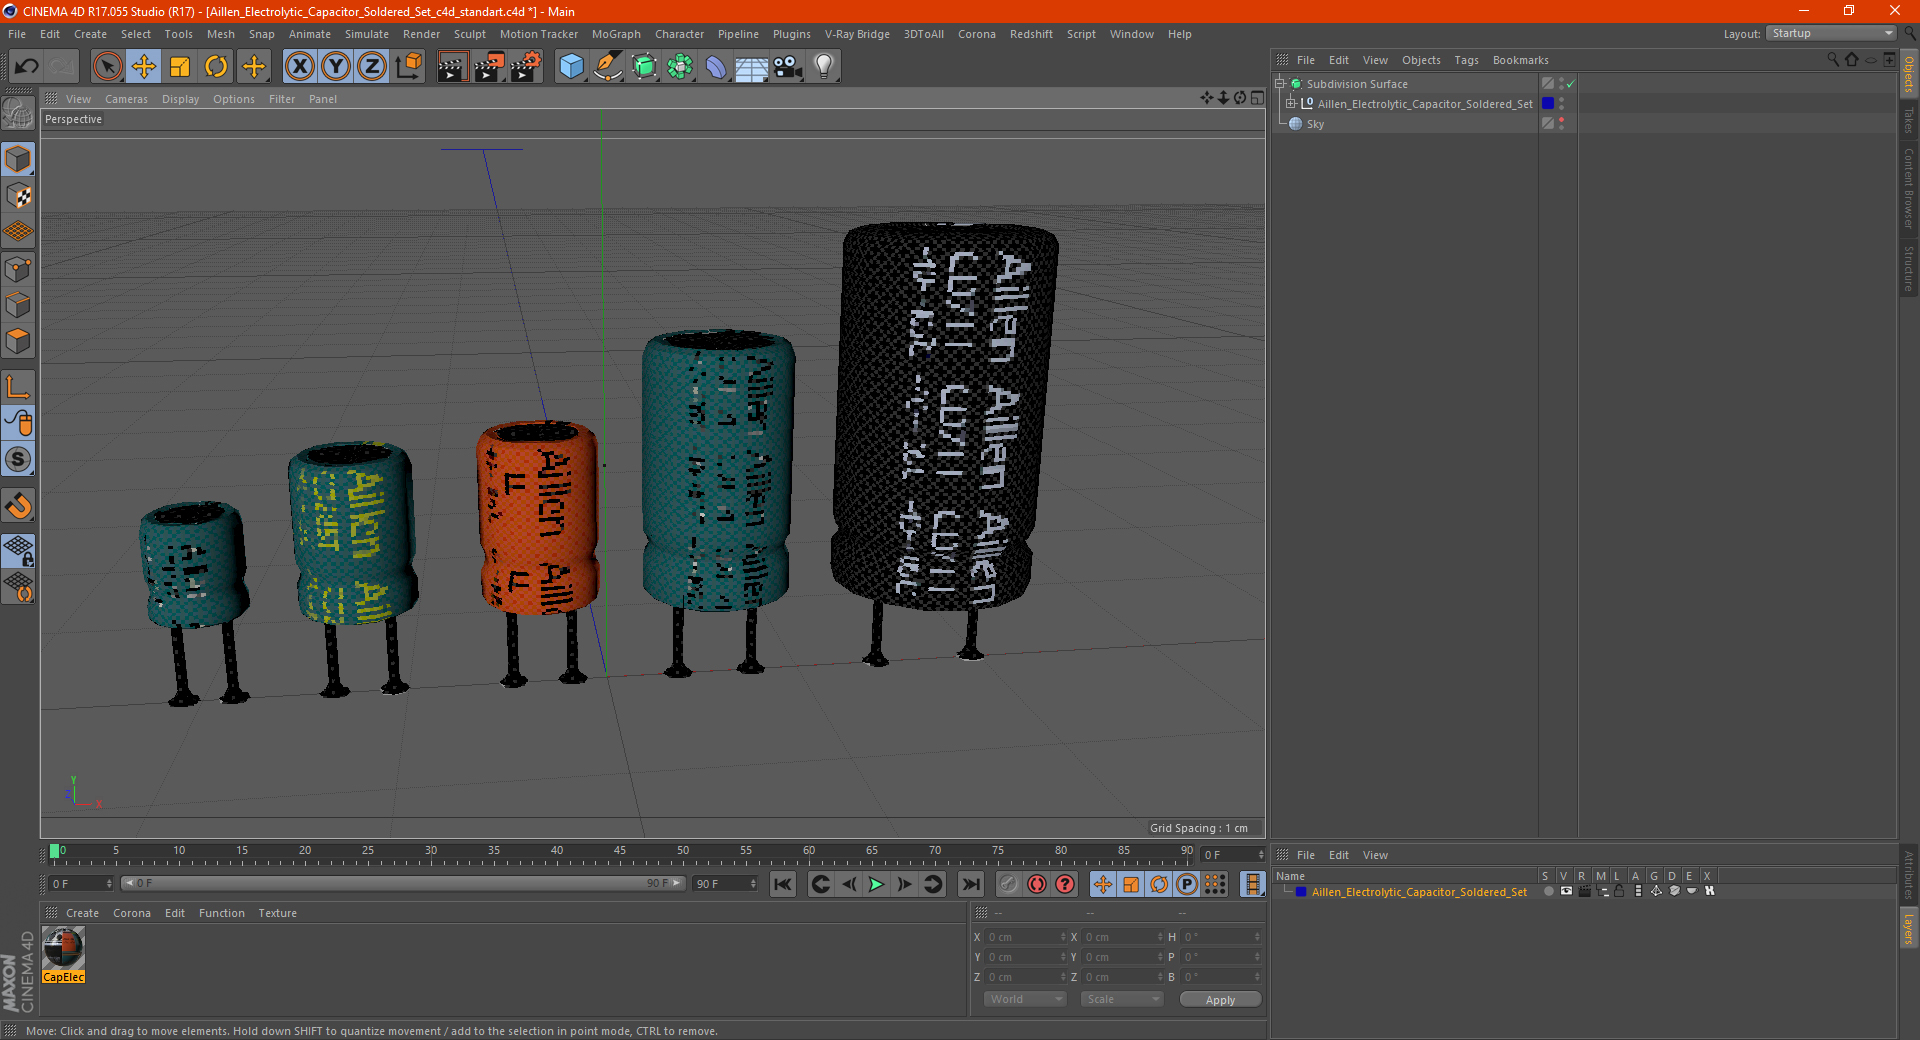Enable Axis tool icon
The width and height of the screenshot is (1920, 1040).
point(18,387)
